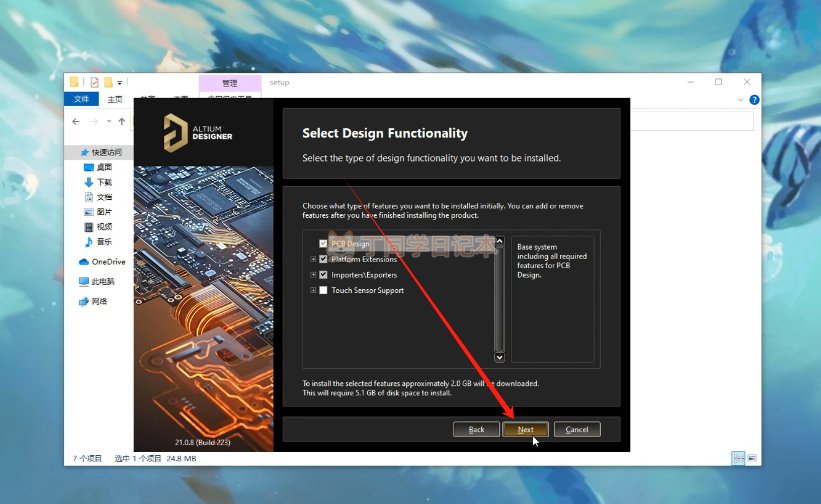Image resolution: width=821 pixels, height=504 pixels.
Task: Click the Explorer forward arrow
Action: [x=94, y=121]
